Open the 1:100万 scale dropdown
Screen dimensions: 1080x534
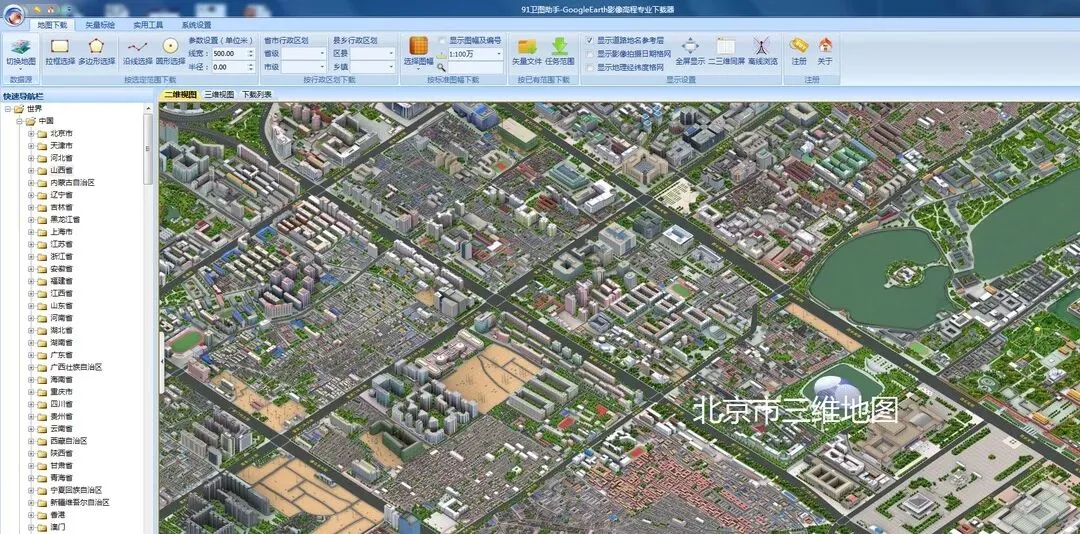point(499,53)
